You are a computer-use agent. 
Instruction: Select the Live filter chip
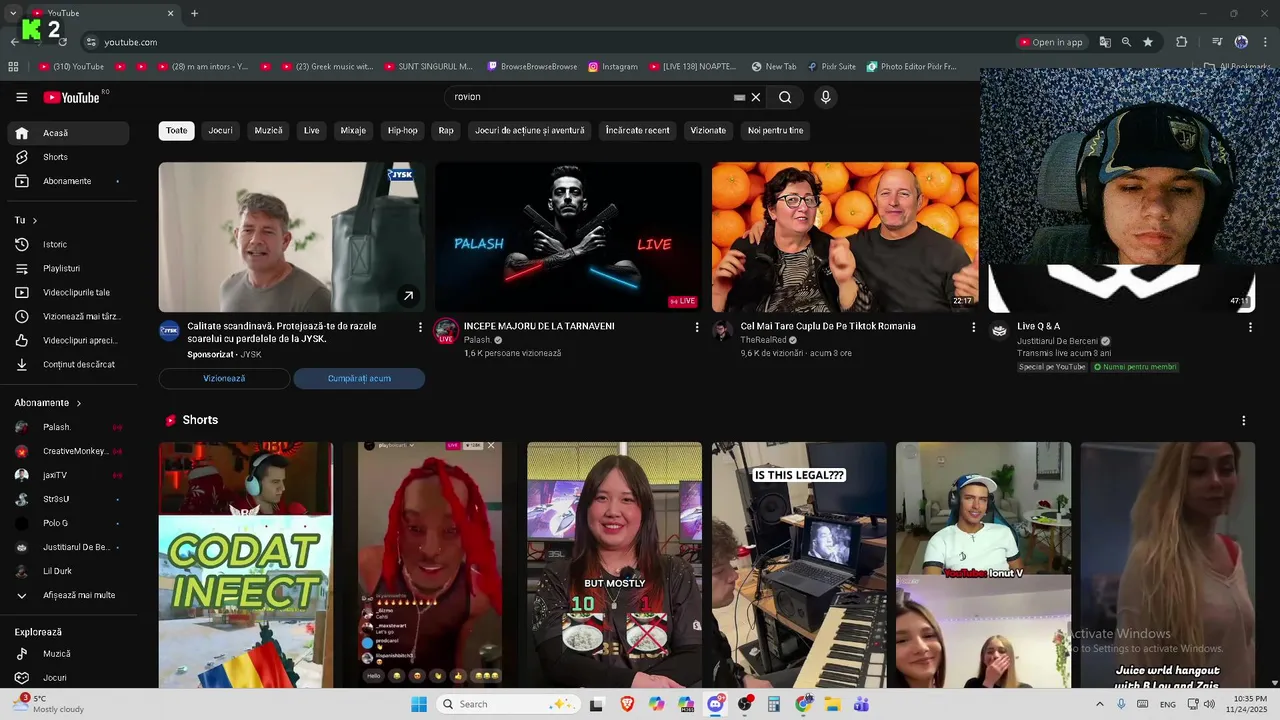point(312,131)
